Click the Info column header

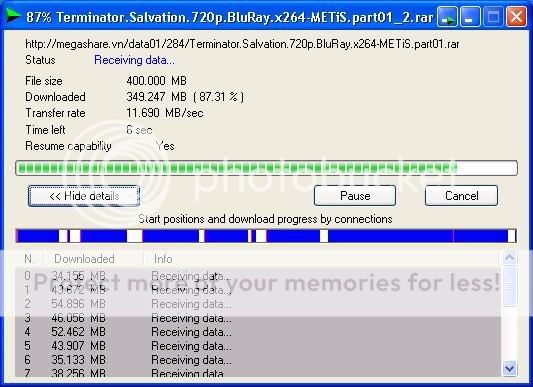(321, 259)
